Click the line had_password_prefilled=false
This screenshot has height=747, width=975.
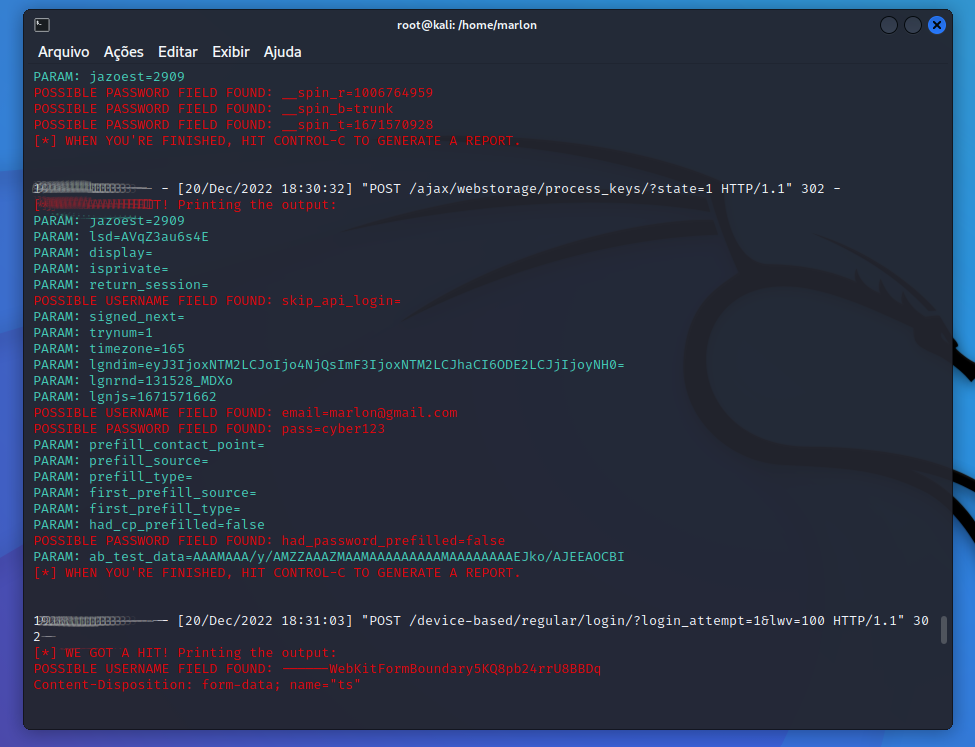click(x=269, y=541)
